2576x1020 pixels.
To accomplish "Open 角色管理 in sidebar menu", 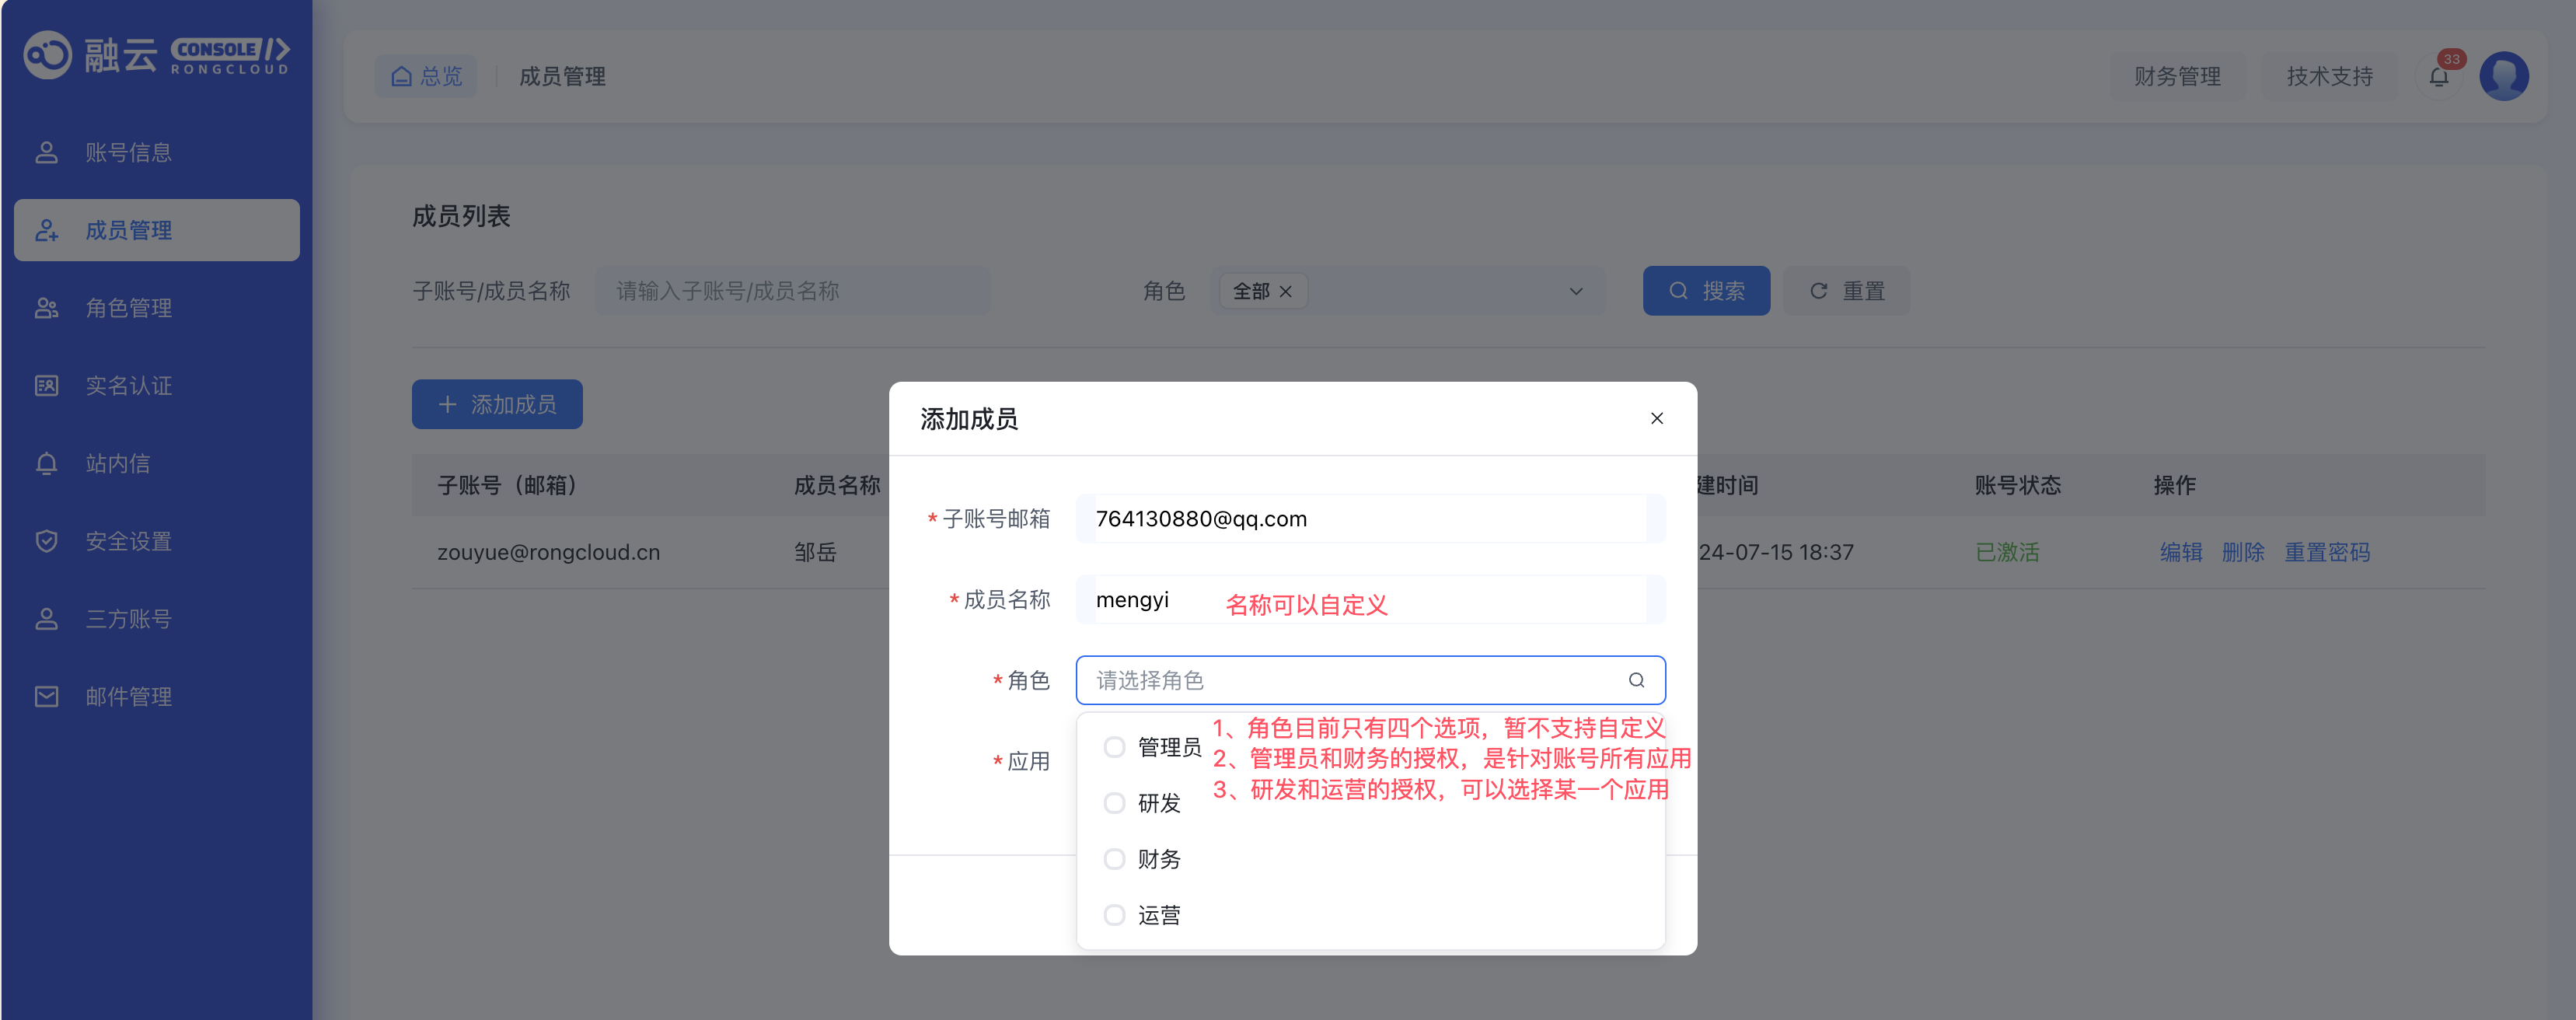I will pos(128,308).
